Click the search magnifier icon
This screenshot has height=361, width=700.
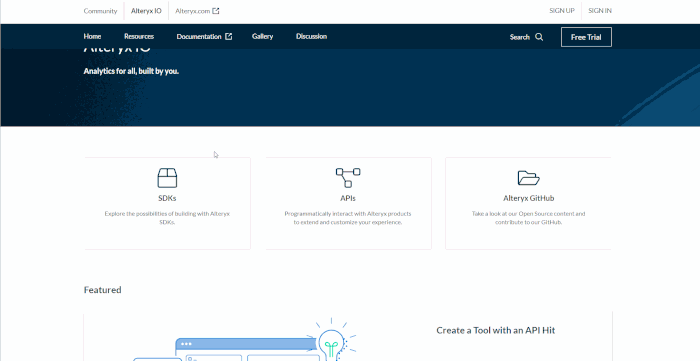point(539,37)
